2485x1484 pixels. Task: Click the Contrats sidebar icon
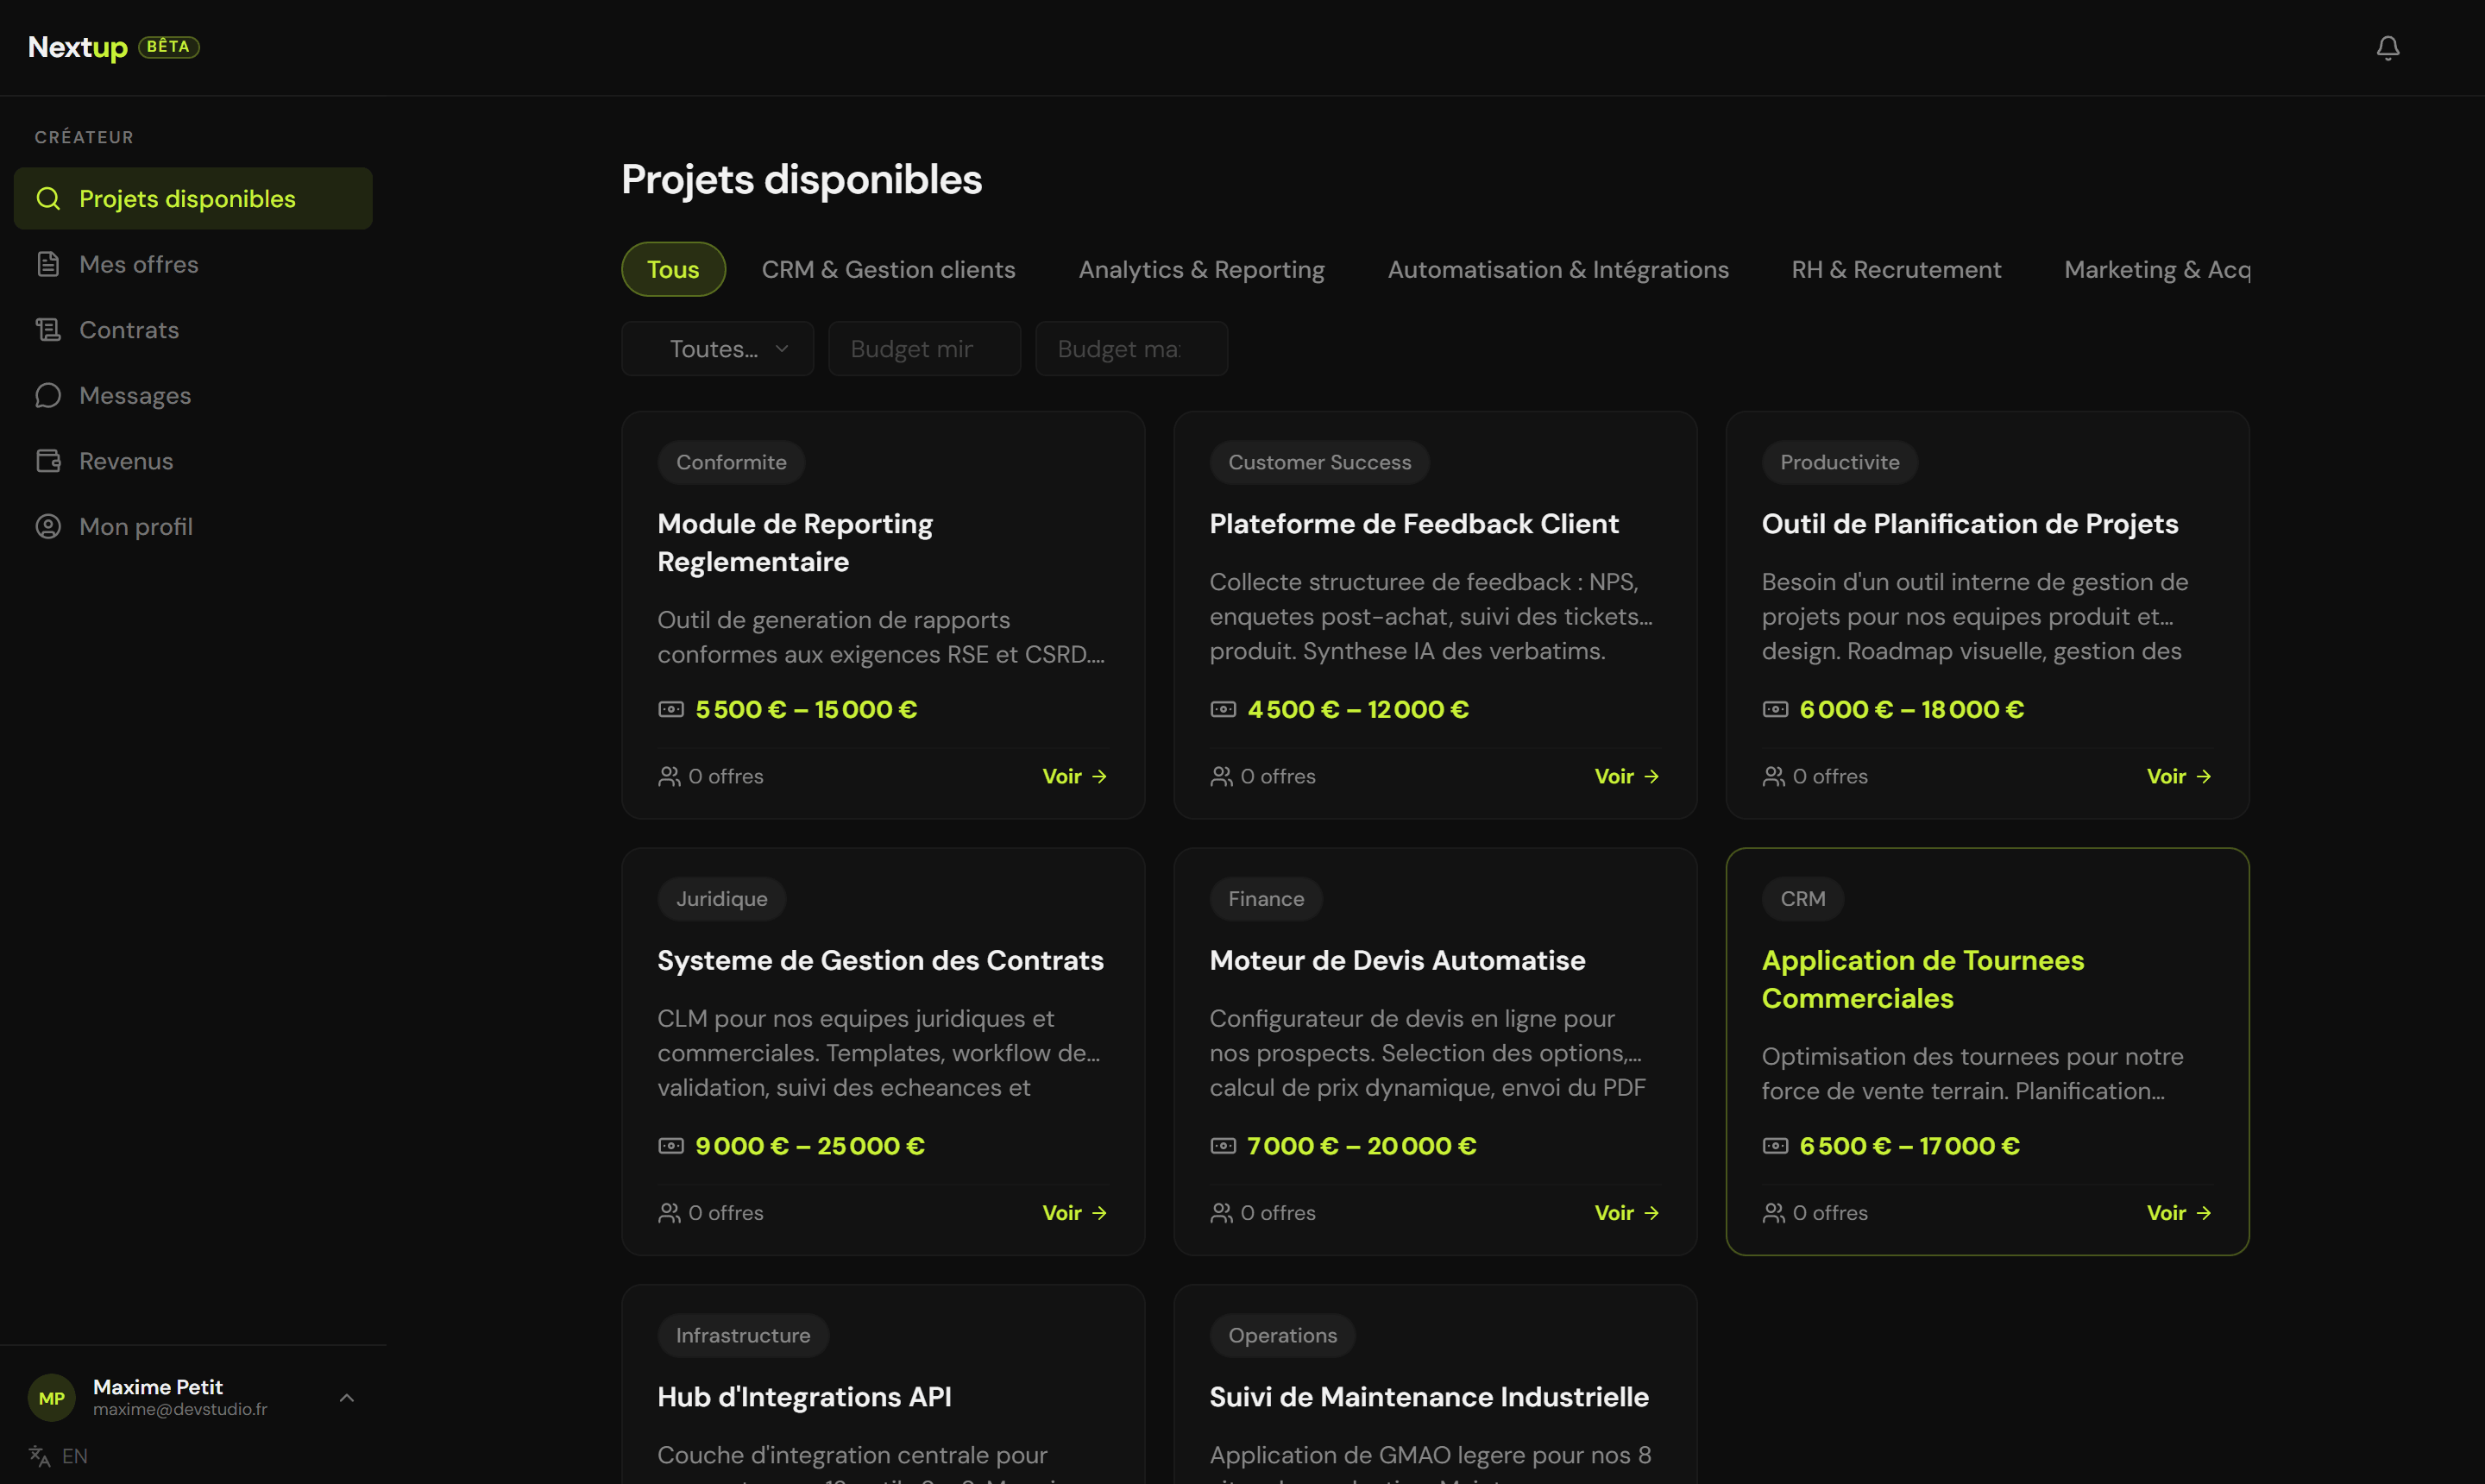point(48,329)
